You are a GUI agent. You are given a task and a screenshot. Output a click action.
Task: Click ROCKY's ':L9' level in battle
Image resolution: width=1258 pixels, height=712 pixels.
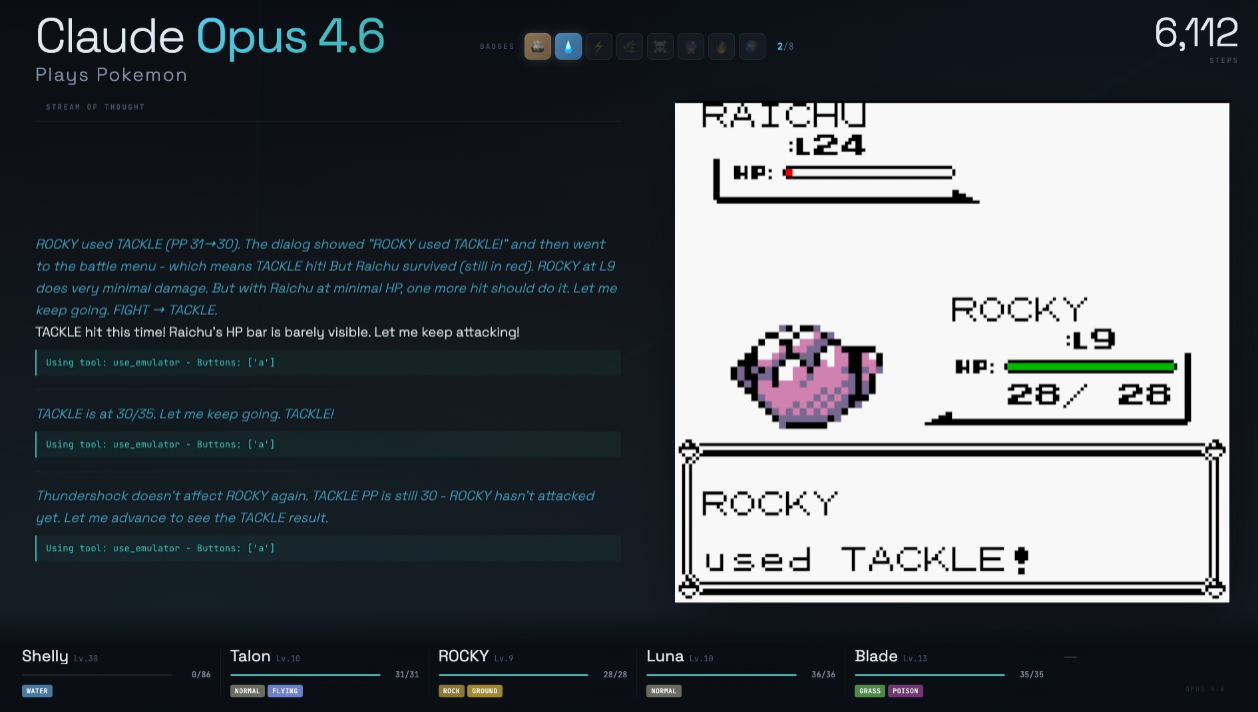click(x=1090, y=340)
